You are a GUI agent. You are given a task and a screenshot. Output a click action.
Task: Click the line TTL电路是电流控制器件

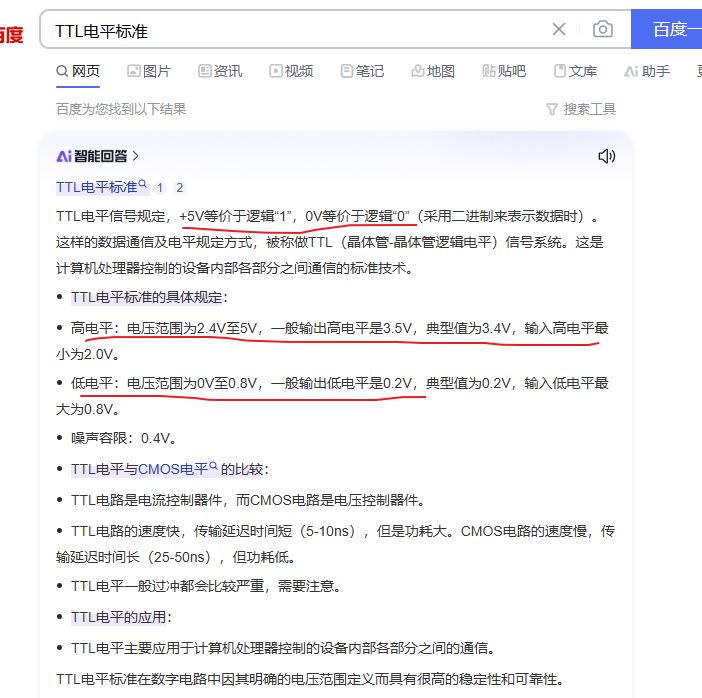click(248, 500)
